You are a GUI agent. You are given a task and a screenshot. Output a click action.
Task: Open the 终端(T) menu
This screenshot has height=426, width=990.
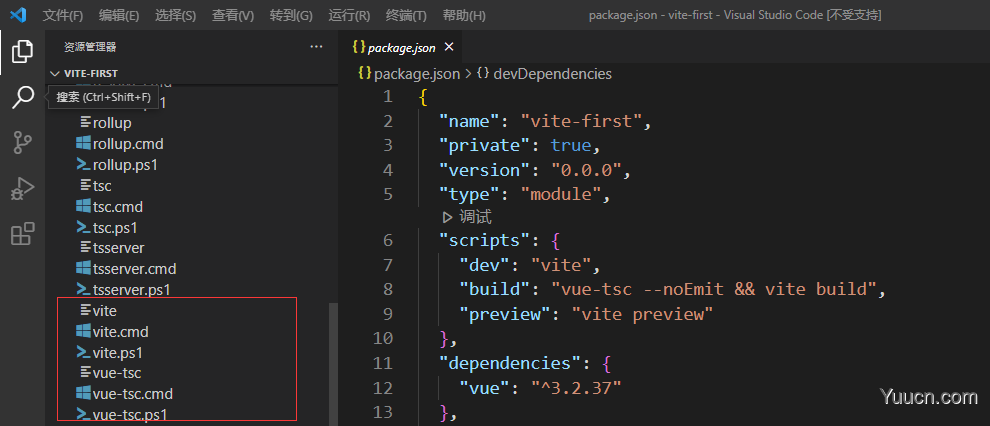pos(405,15)
